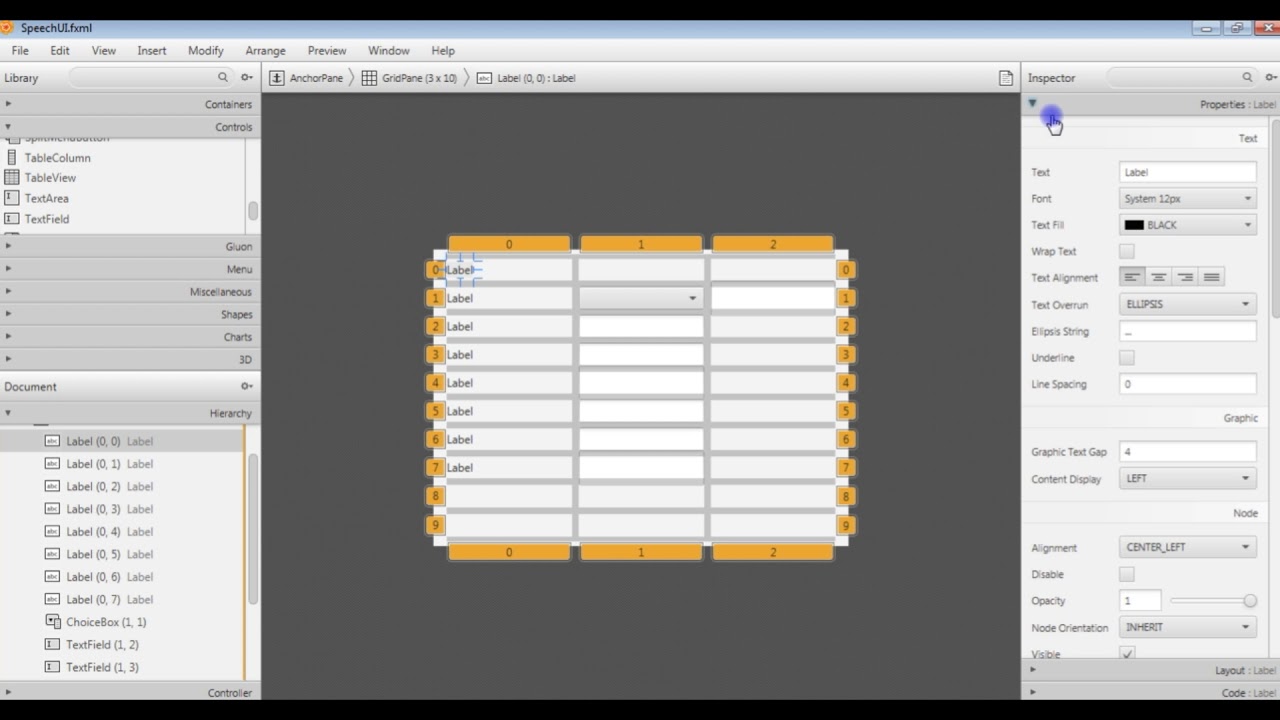Click the document notes icon above canvas

[1006, 78]
